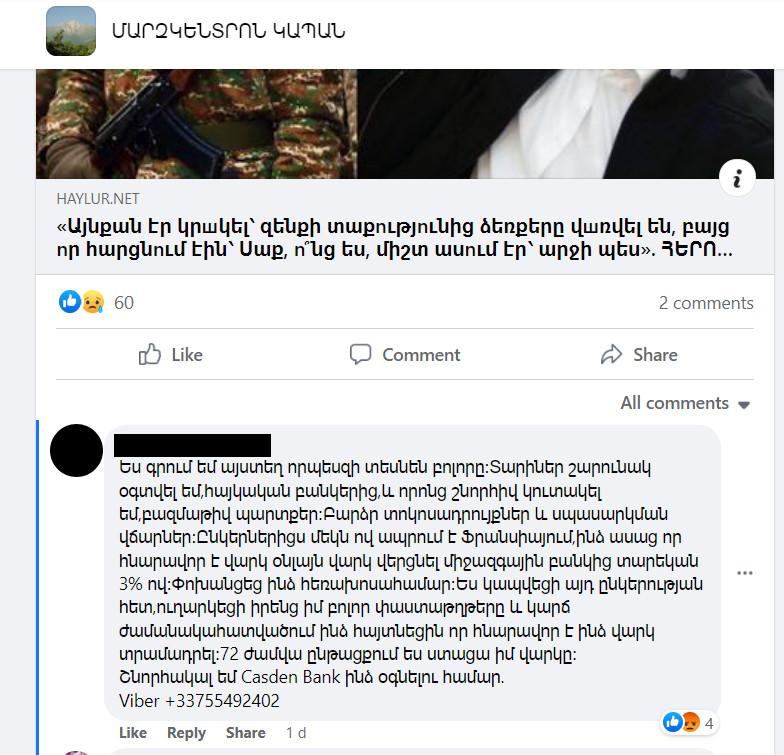This screenshot has height=755, width=784.
Task: Click Reply under the comment
Action: click(186, 732)
